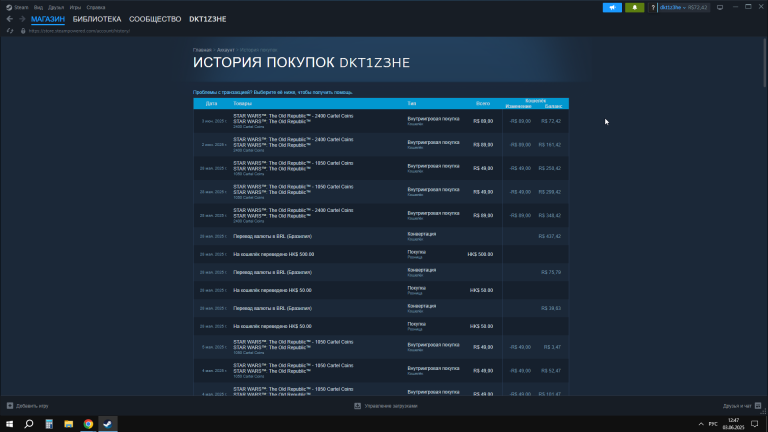
Task: Click the Steam taskbar icon
Action: click(x=108, y=424)
